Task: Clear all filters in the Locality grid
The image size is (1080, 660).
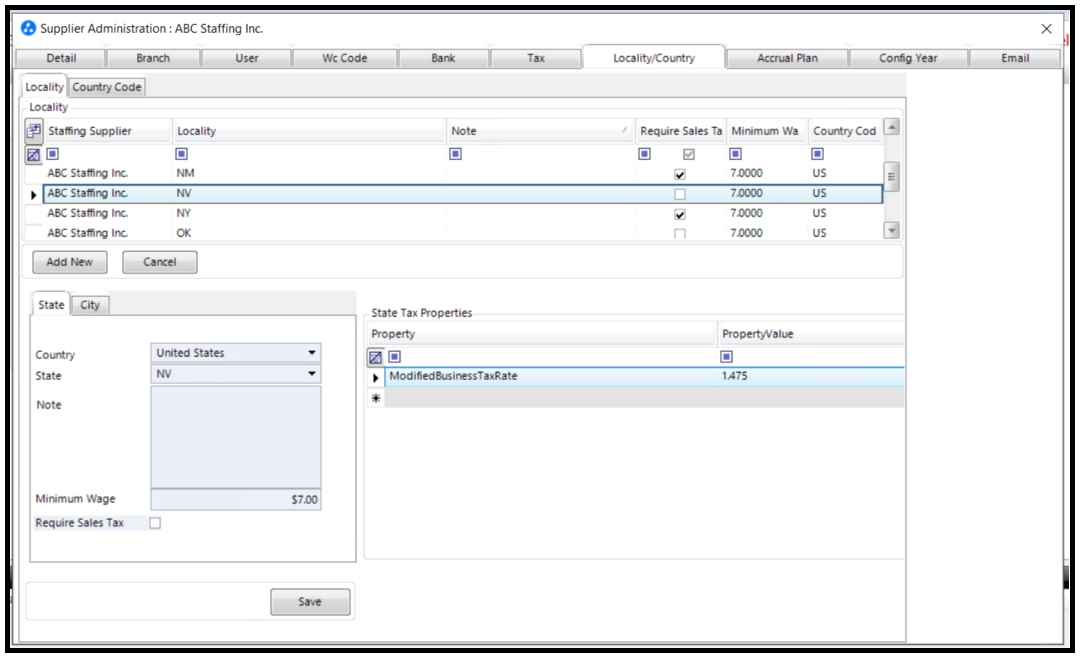Action: point(33,154)
